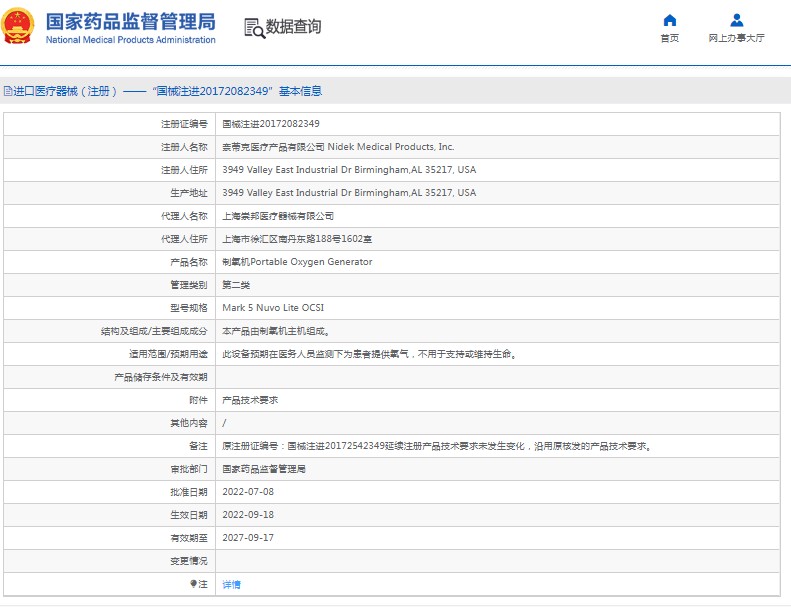Click the 产品技术要求 attachment value
Viewport: 791px width, 607px height.
(x=249, y=400)
